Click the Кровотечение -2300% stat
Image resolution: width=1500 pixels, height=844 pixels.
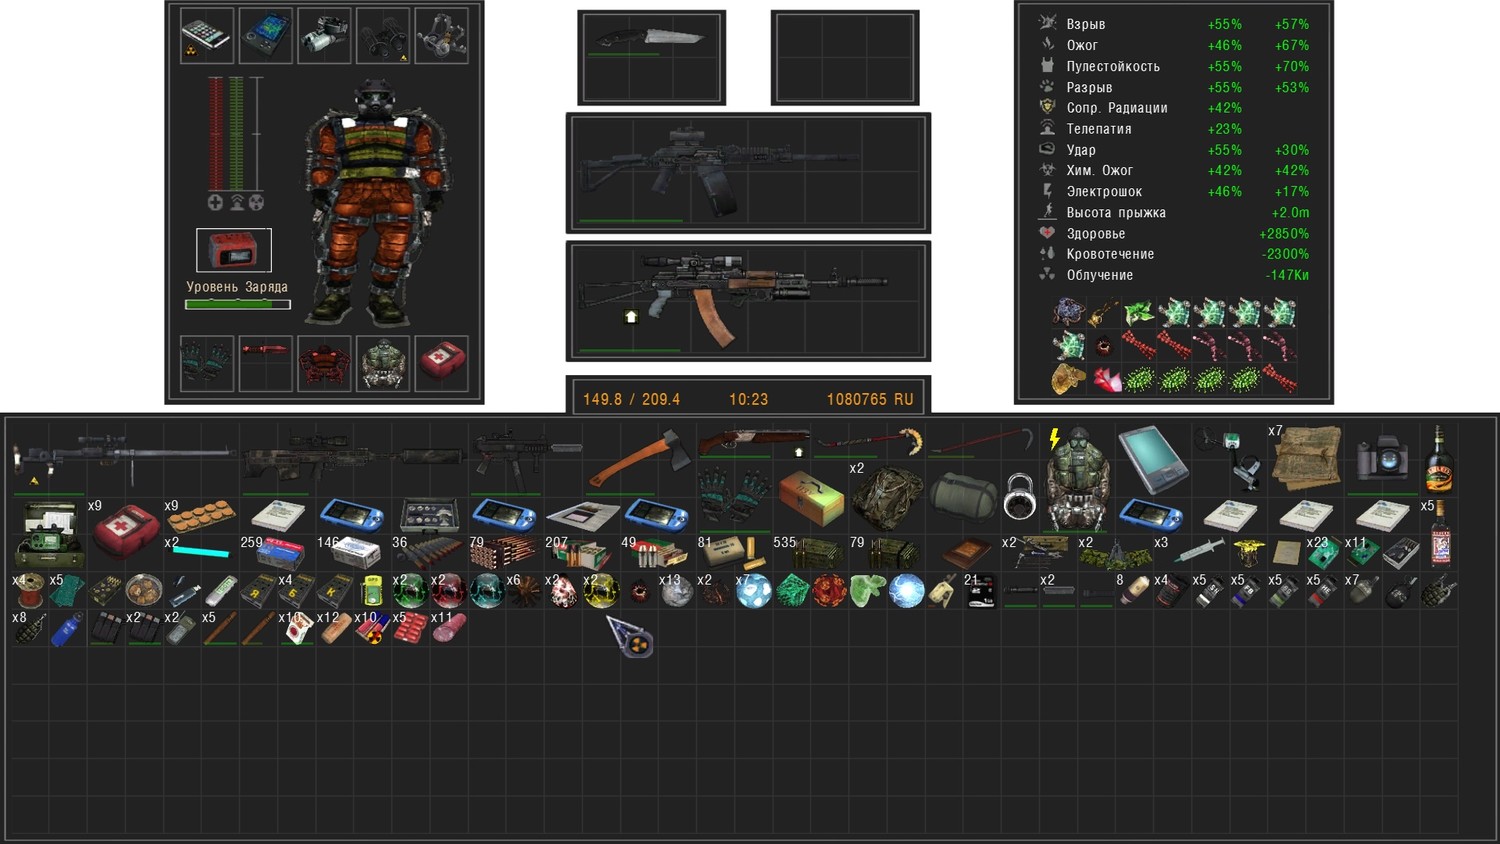tap(1173, 254)
